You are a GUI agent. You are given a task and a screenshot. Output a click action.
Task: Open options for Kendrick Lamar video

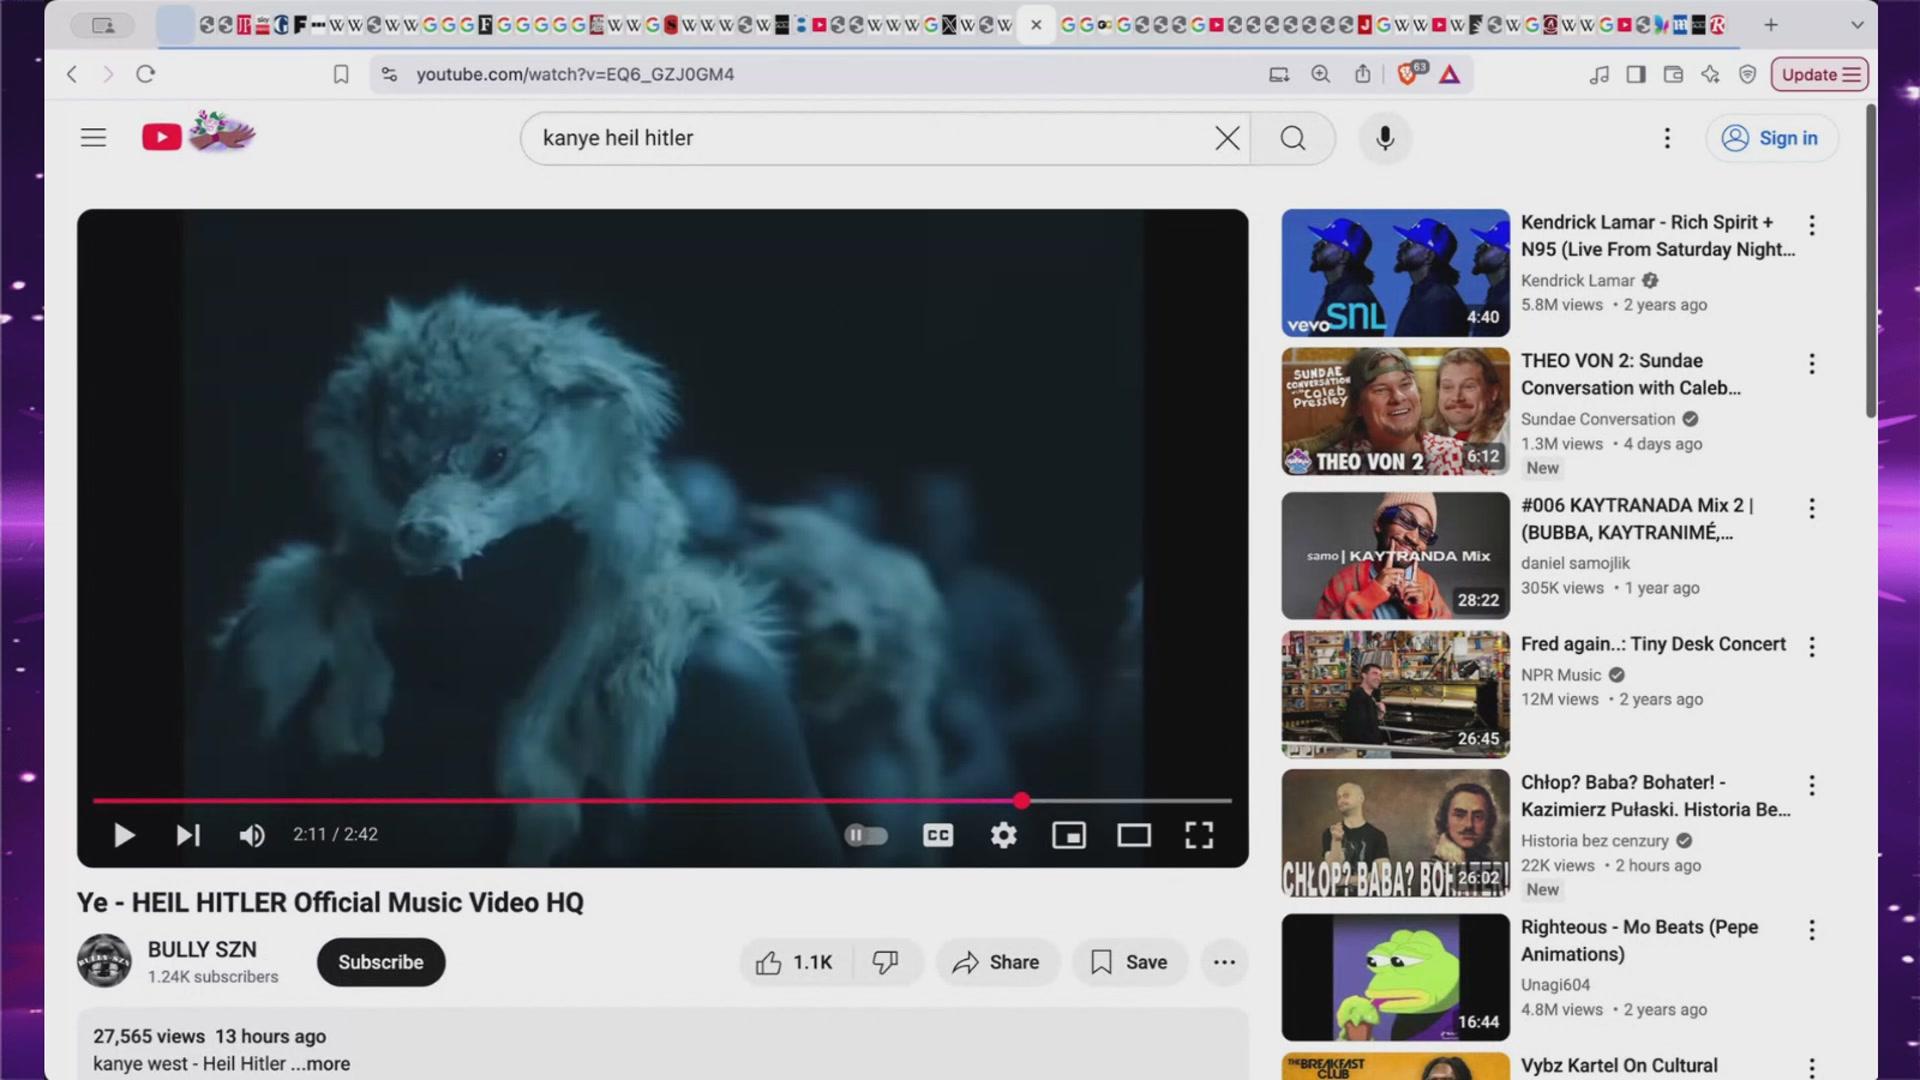pos(1811,225)
